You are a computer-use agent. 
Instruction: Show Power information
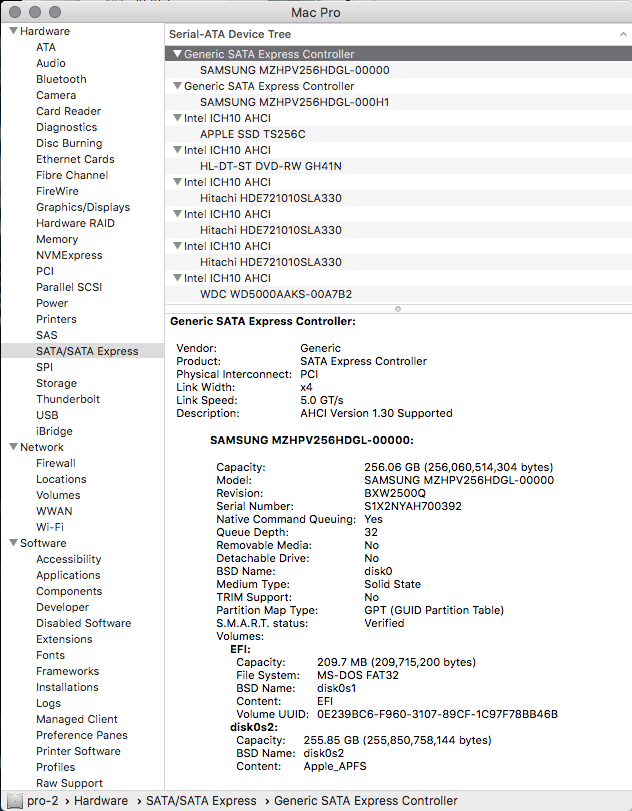point(52,304)
